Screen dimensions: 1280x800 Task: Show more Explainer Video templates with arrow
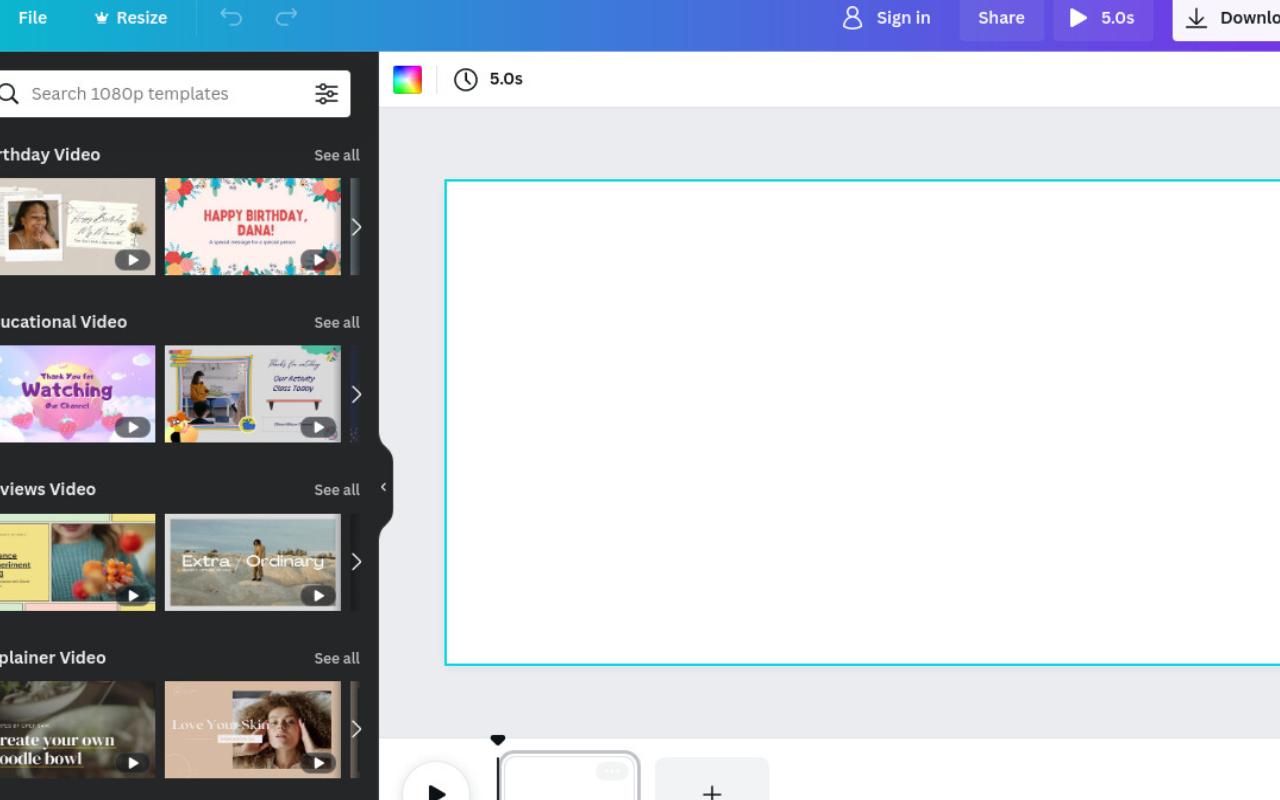pos(356,729)
